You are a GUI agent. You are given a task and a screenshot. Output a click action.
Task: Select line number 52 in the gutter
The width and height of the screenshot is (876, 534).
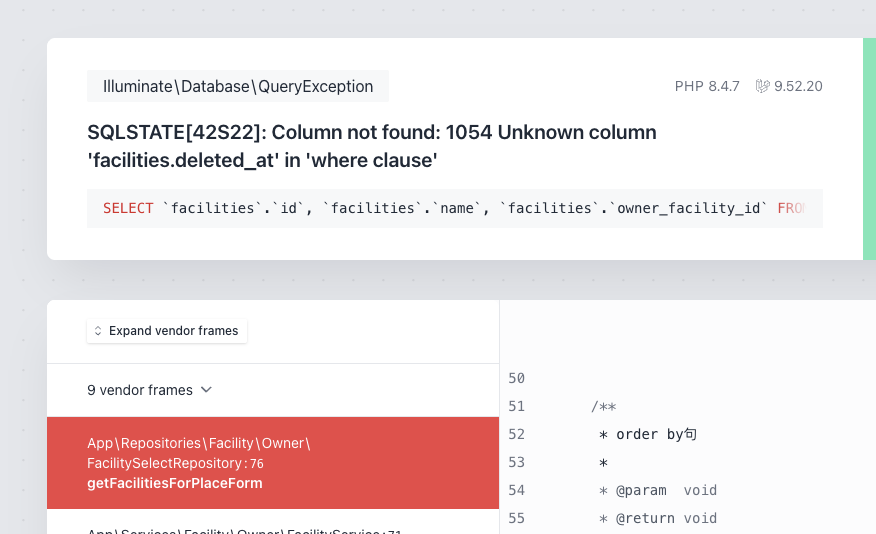point(516,434)
